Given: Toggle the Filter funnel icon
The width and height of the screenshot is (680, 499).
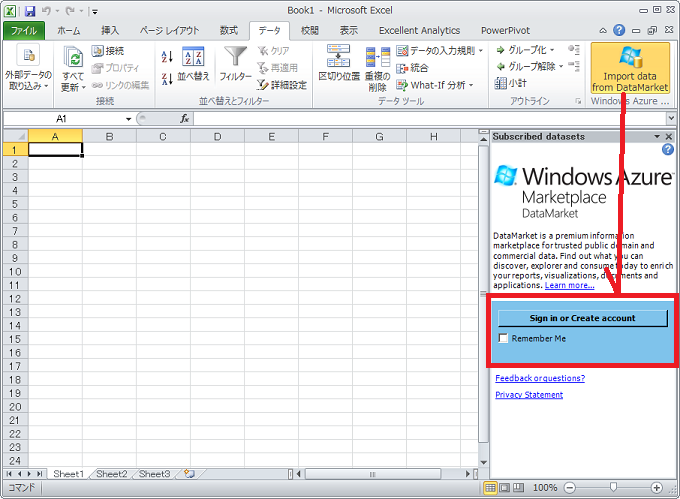Looking at the screenshot, I should click(235, 57).
